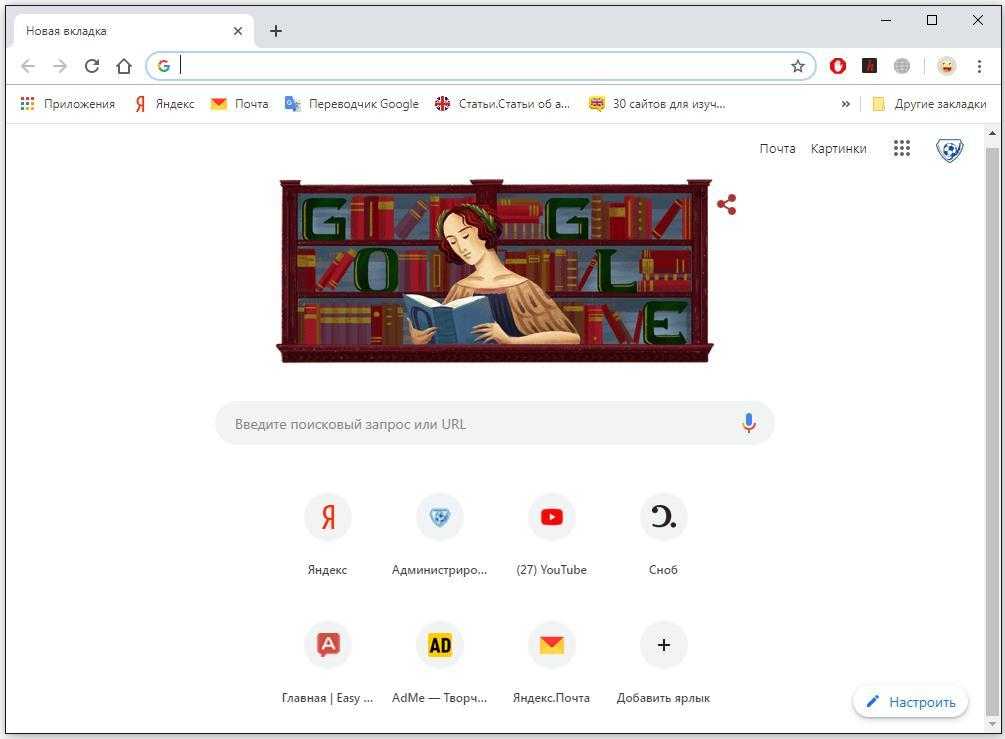Open a new tab with plus button
Screen dimensions: 1005x739
pyautogui.click(x=276, y=31)
